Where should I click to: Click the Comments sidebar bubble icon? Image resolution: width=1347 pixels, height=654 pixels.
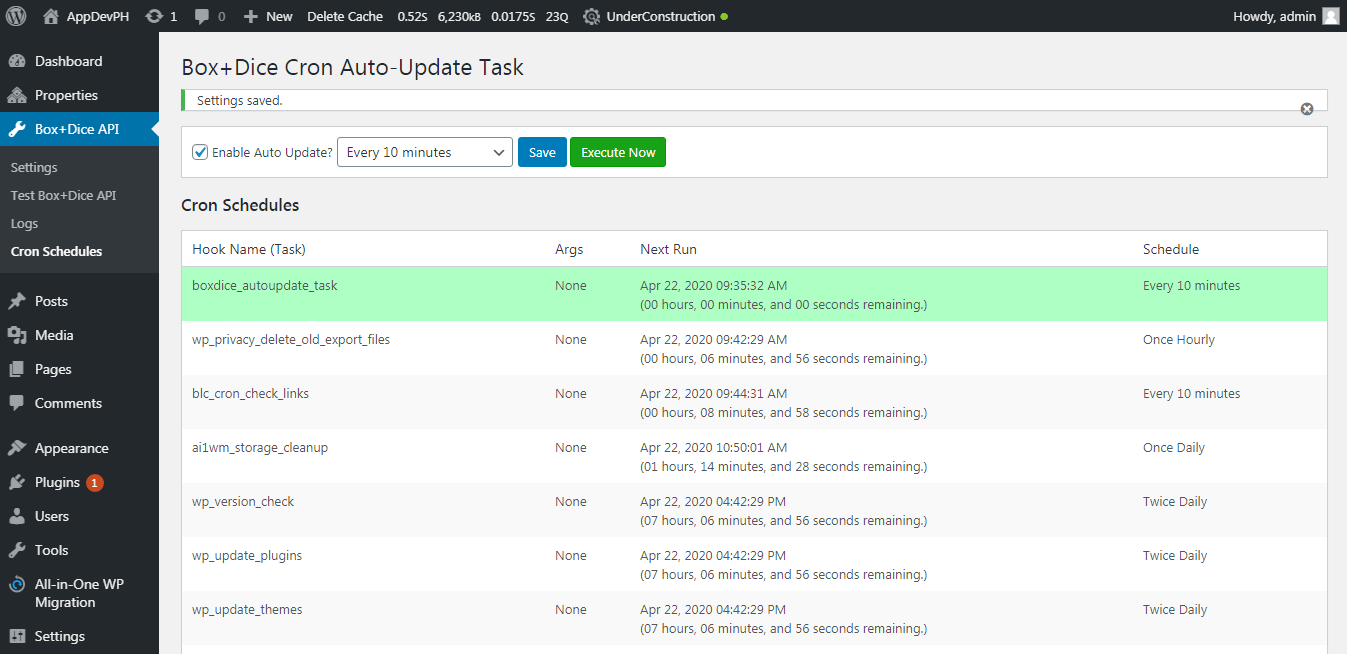(17, 403)
